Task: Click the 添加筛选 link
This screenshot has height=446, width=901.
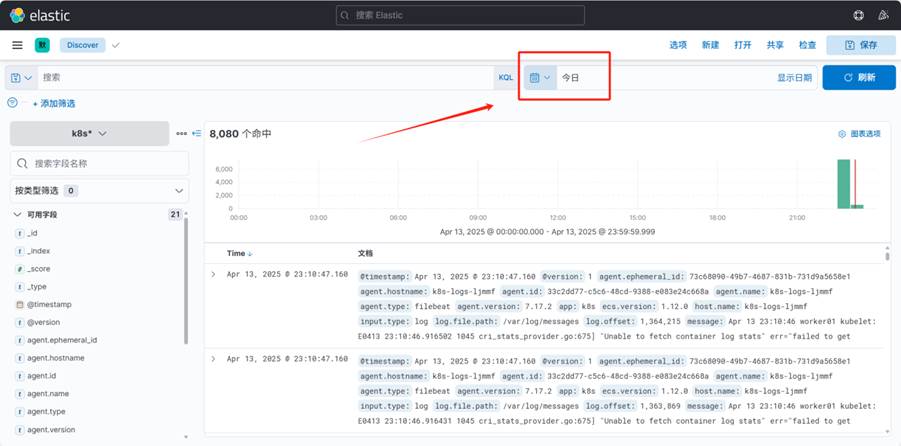Action: tap(53, 103)
